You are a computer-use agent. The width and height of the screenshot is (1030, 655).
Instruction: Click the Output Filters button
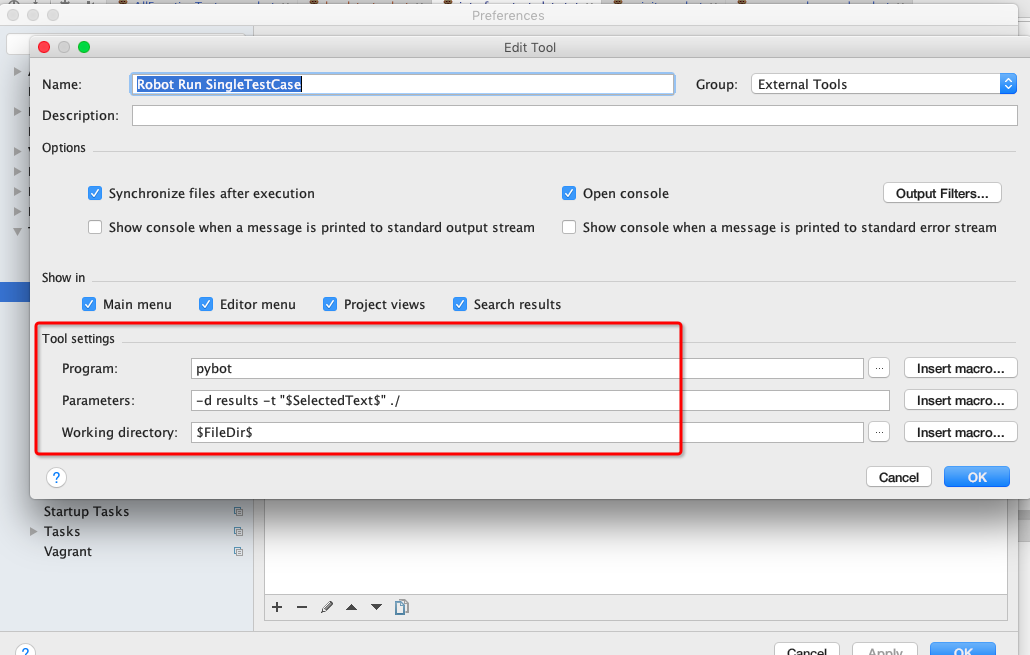(x=941, y=194)
